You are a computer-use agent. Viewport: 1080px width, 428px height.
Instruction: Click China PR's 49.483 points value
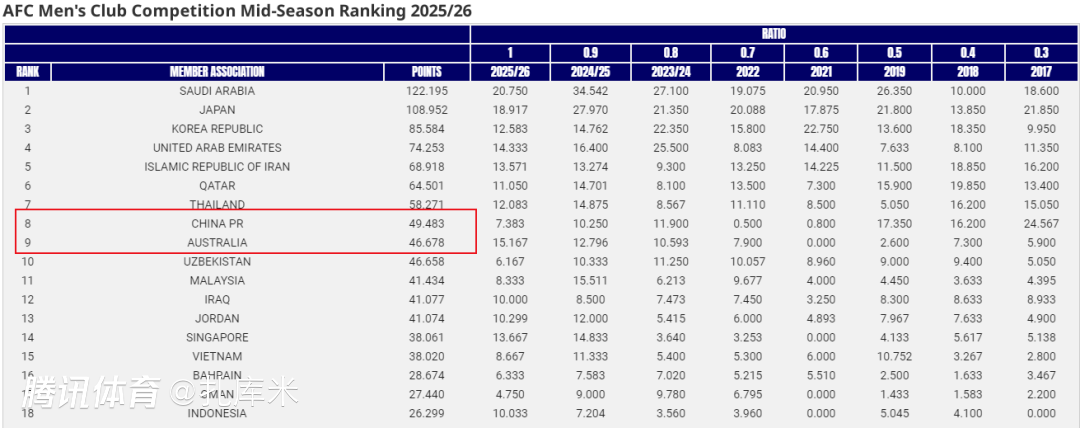[427, 224]
